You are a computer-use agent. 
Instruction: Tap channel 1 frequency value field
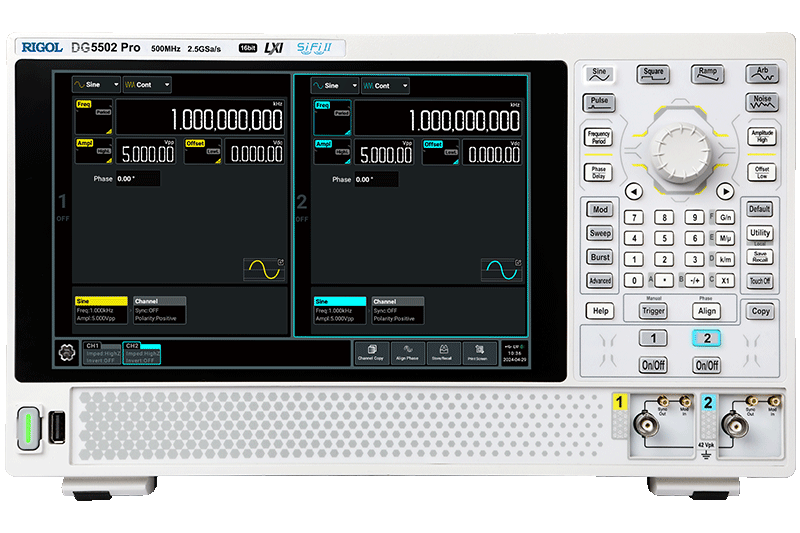[x=200, y=117]
